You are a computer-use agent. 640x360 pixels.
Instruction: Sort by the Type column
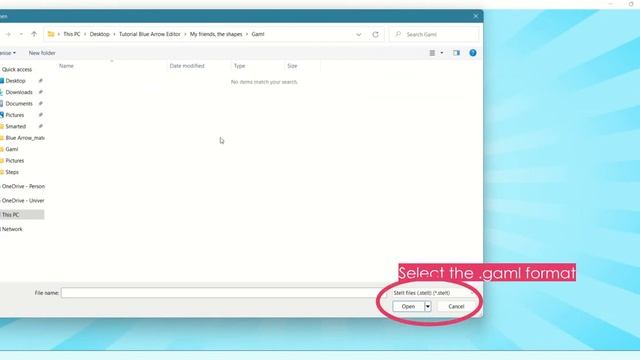tap(240, 66)
